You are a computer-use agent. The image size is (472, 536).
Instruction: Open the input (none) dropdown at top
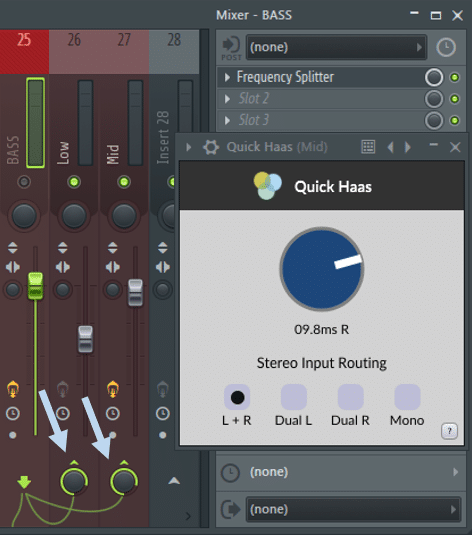[336, 47]
